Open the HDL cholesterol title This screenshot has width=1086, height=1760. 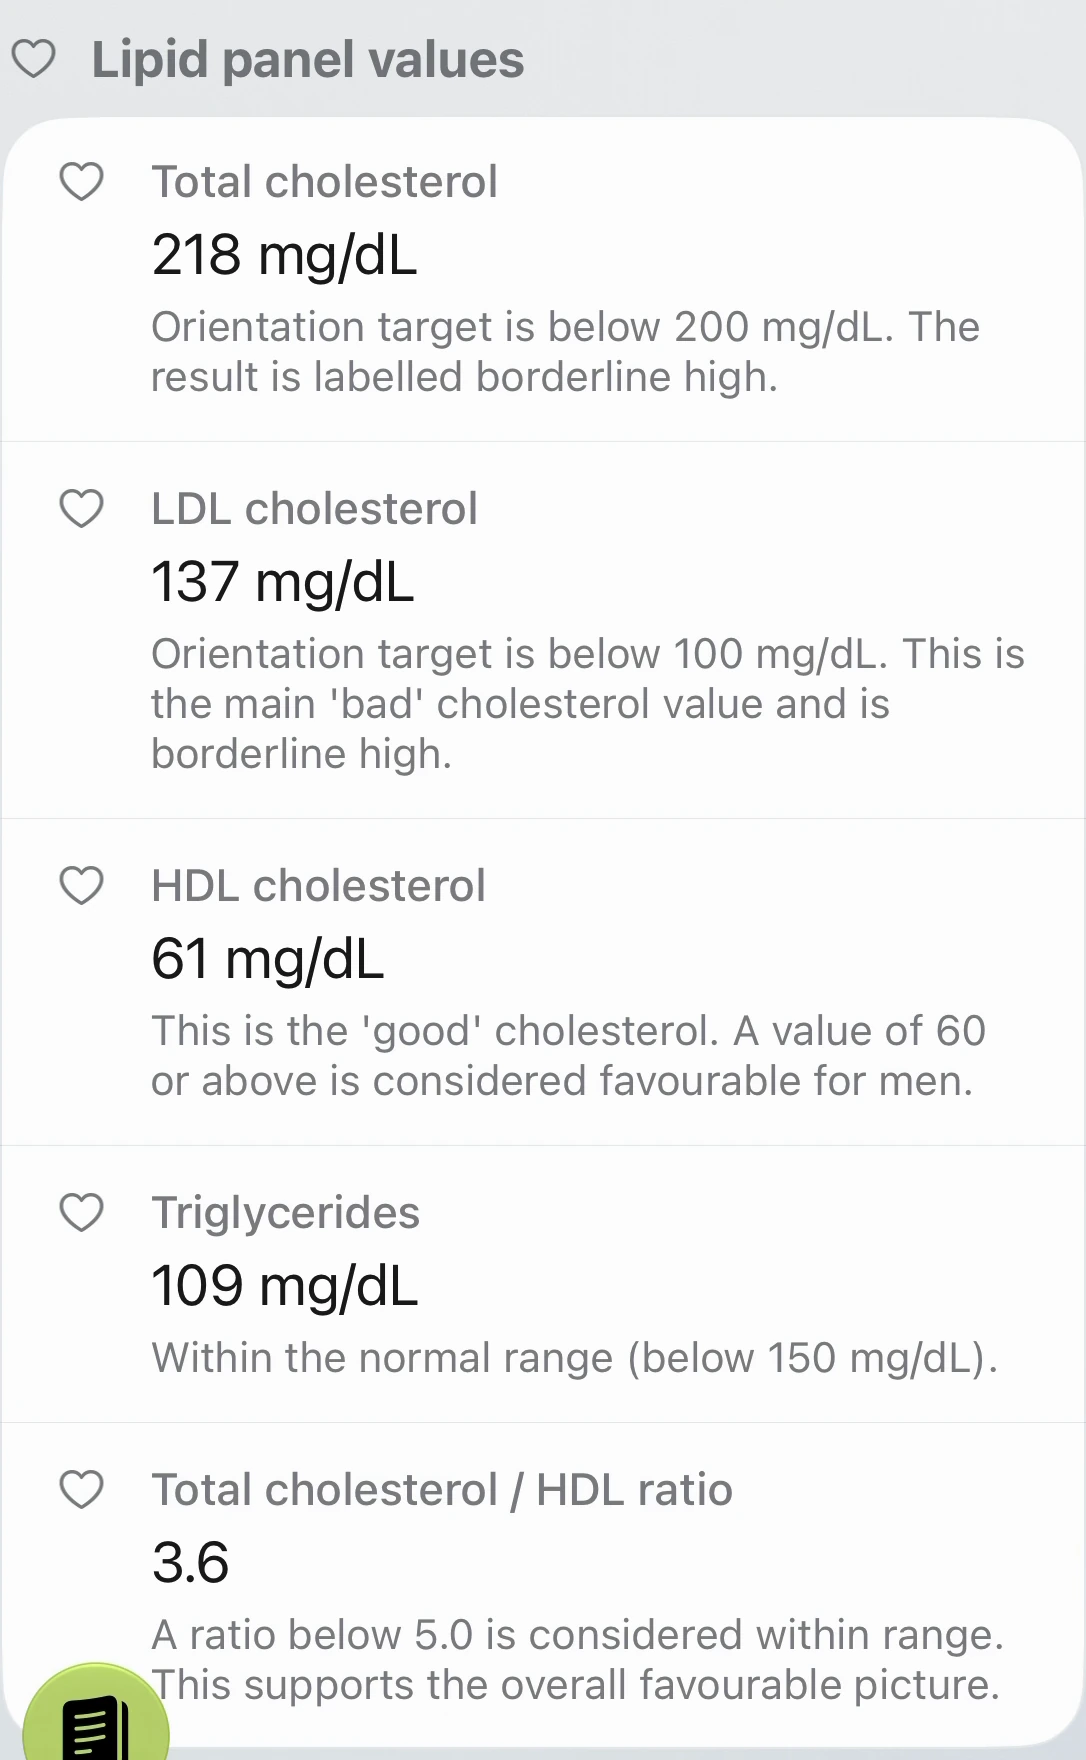(x=318, y=885)
